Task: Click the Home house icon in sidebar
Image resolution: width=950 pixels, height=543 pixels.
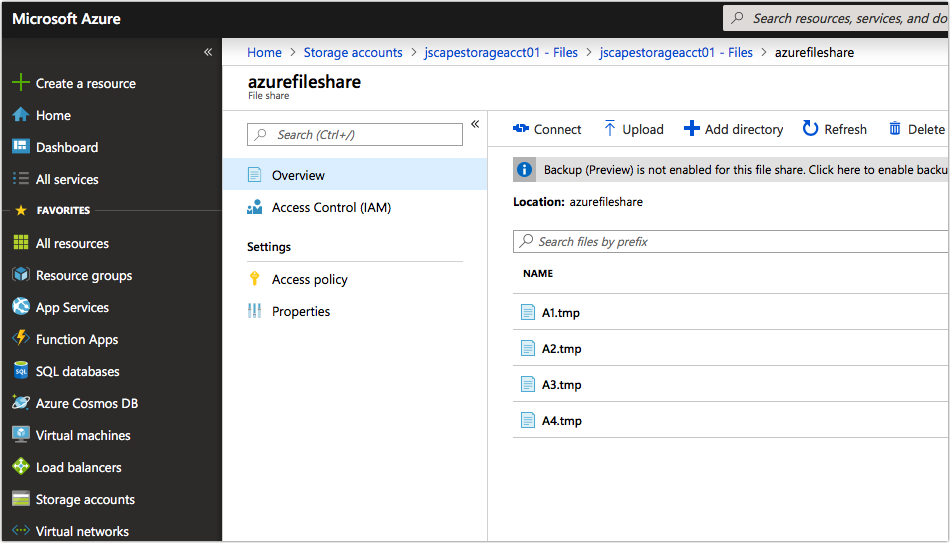Action: 21,115
